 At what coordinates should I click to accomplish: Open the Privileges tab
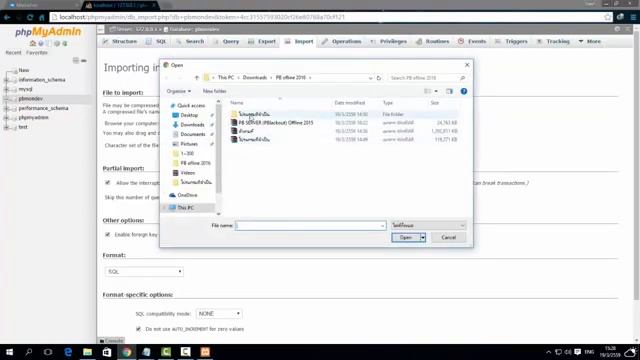coord(389,41)
